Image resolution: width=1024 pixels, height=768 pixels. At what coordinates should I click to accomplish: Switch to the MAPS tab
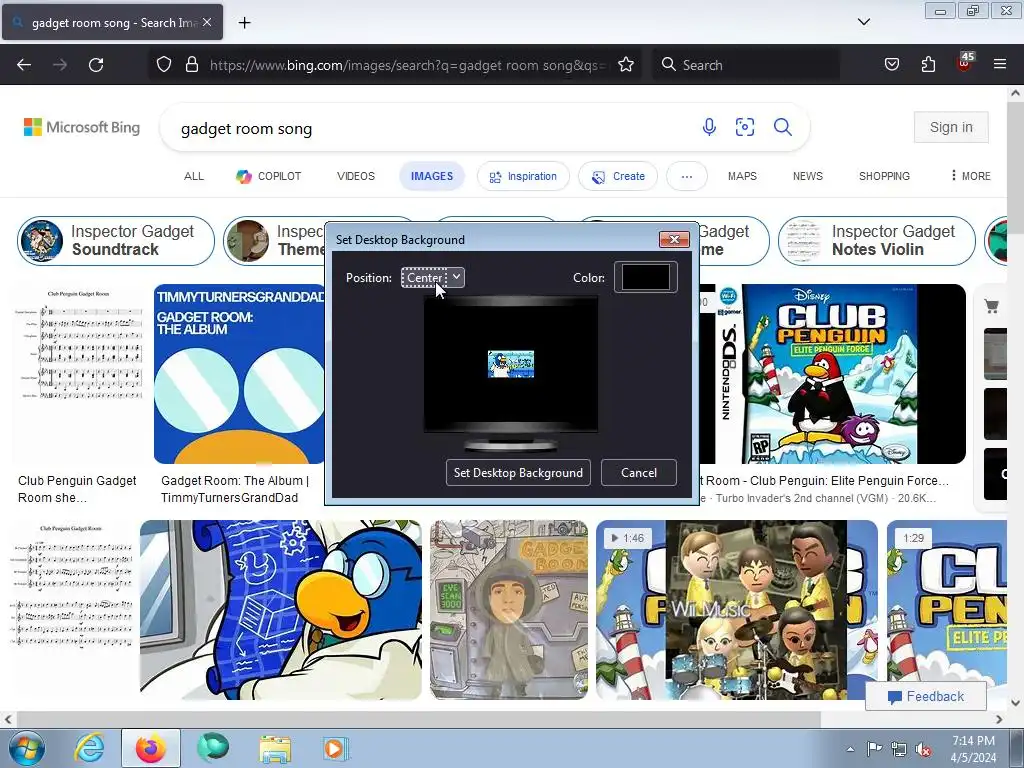(743, 176)
